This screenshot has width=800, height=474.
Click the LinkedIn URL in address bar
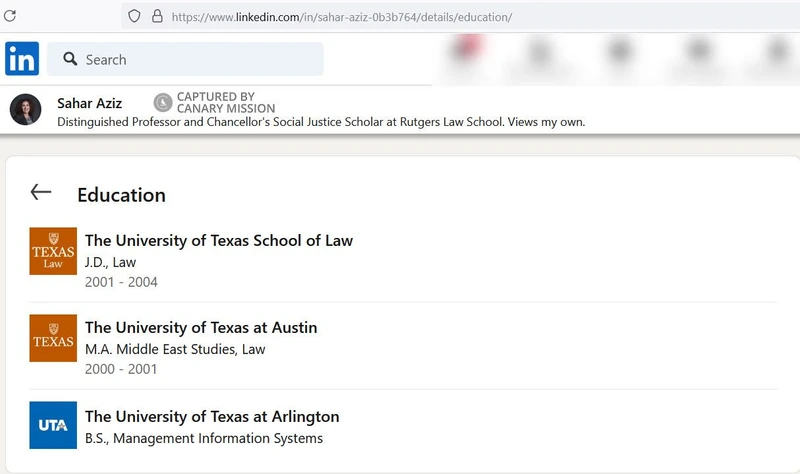[x=342, y=17]
